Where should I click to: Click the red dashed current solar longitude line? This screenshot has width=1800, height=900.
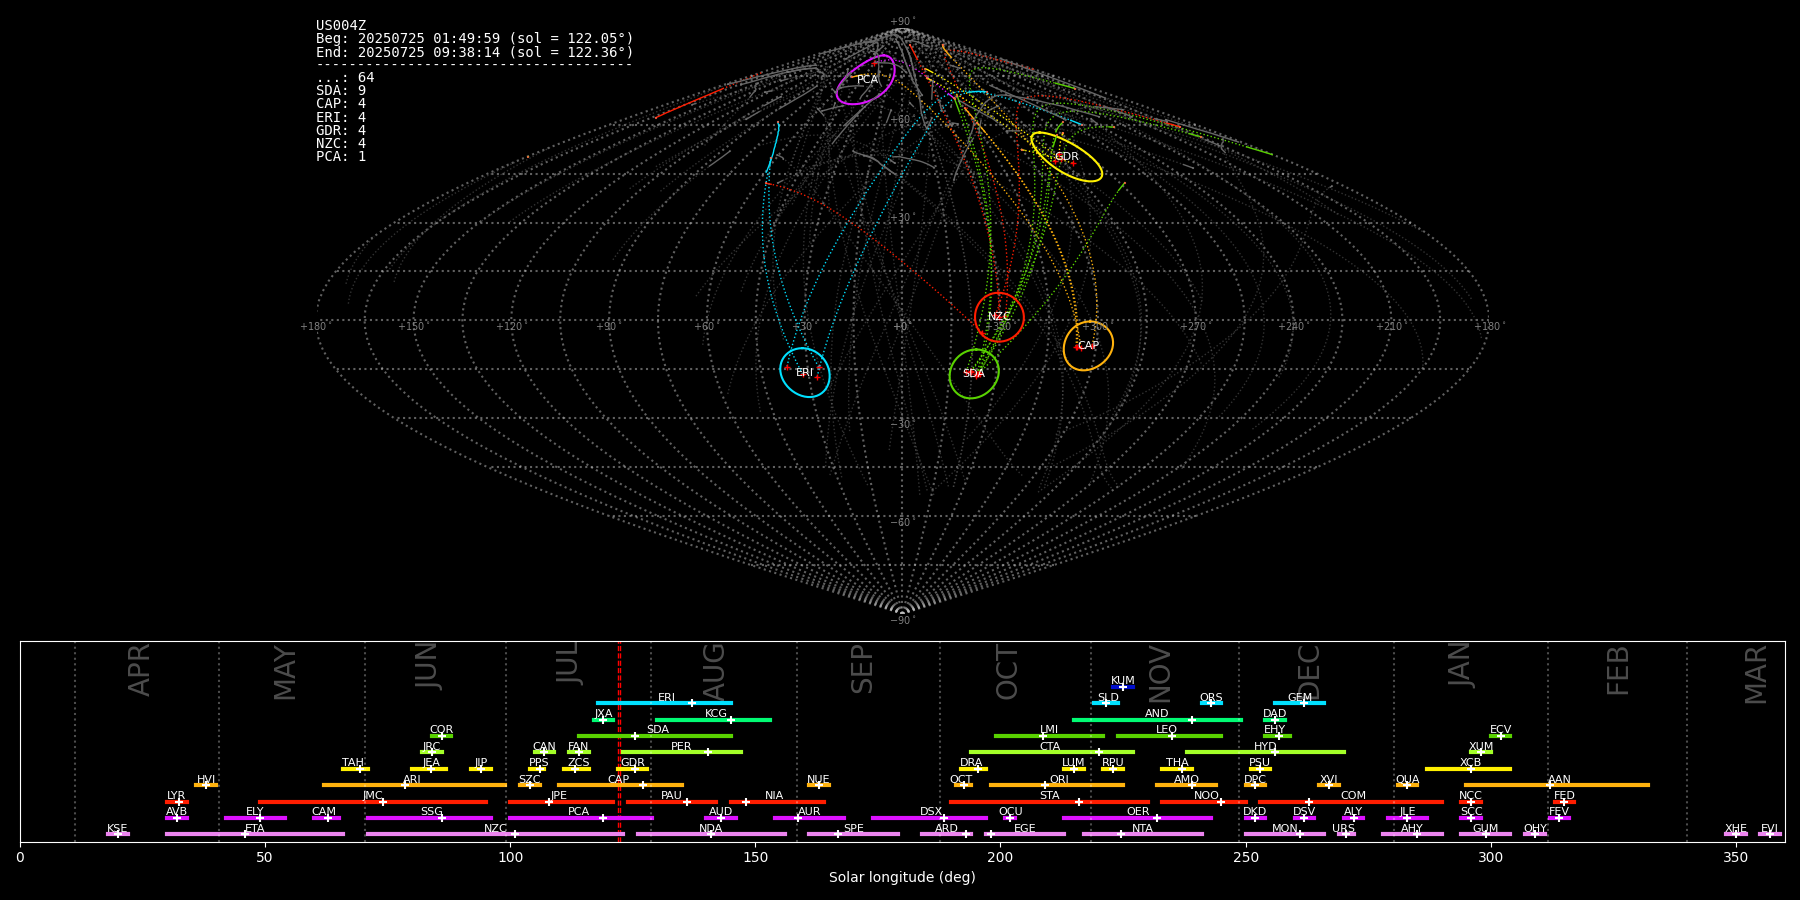point(619,740)
